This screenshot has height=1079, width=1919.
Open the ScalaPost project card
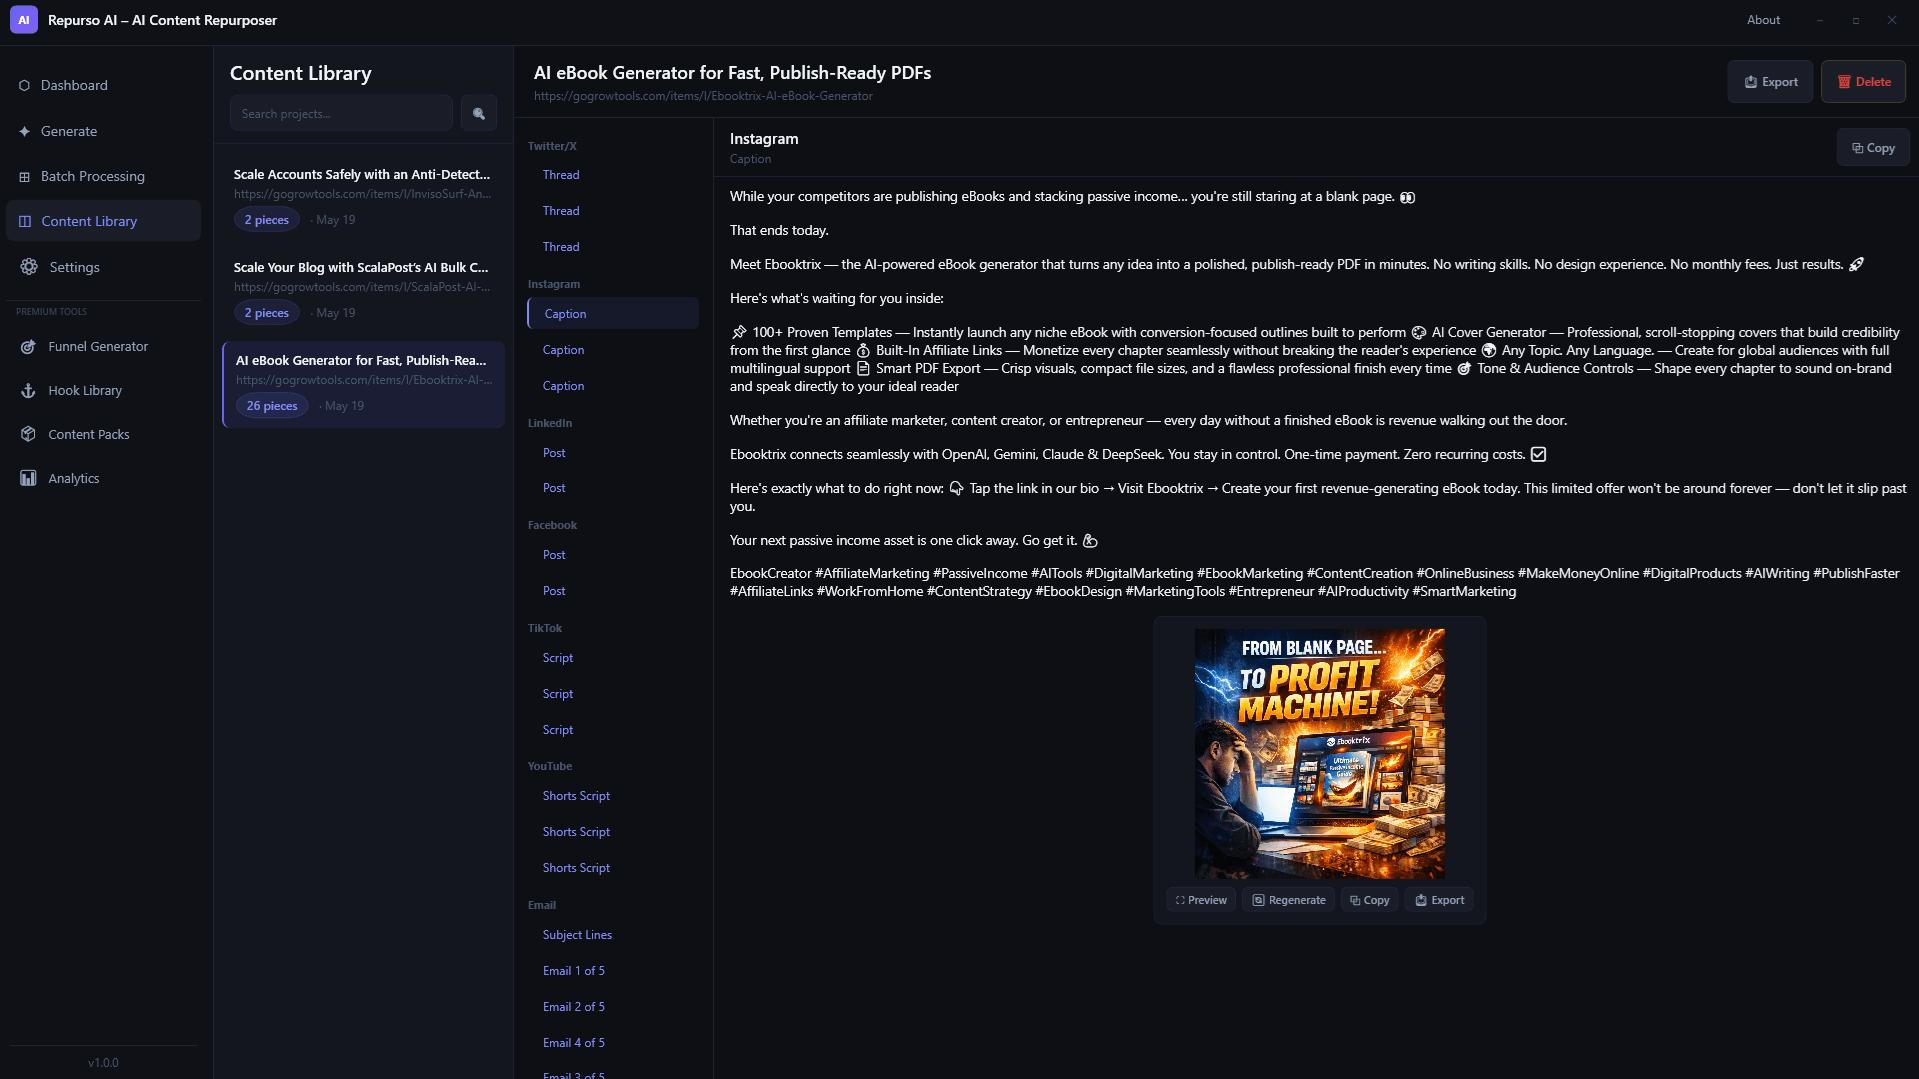[x=363, y=289]
